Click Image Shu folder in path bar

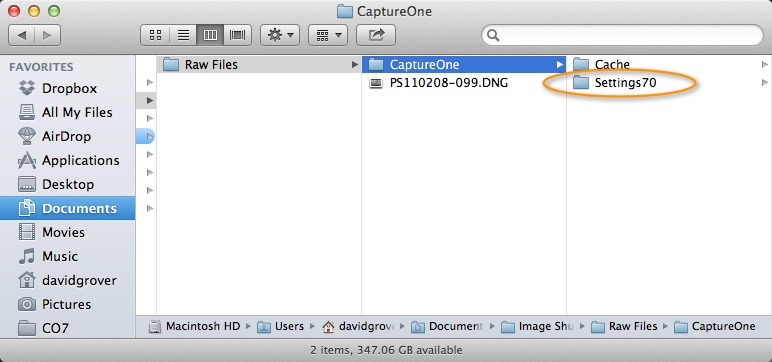pos(538,327)
